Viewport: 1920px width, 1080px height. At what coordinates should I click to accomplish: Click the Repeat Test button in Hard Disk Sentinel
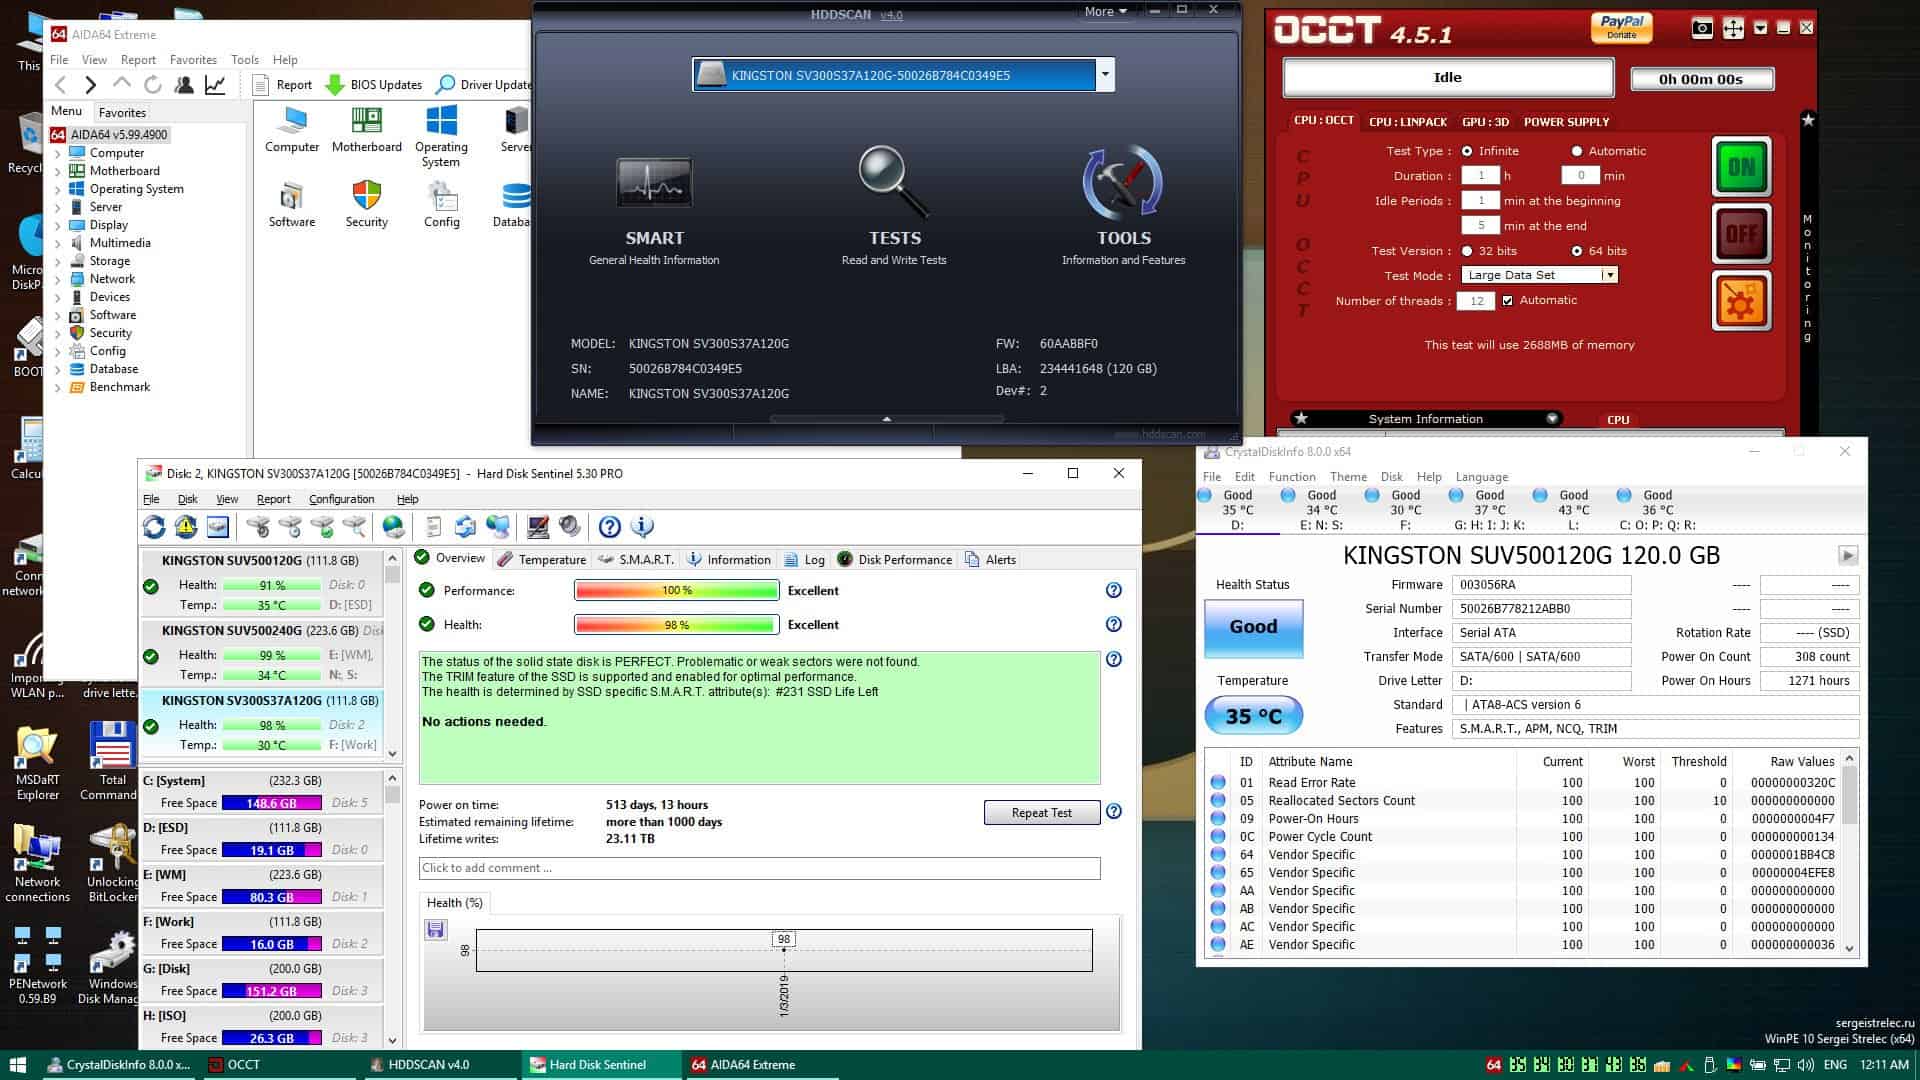click(x=1040, y=812)
